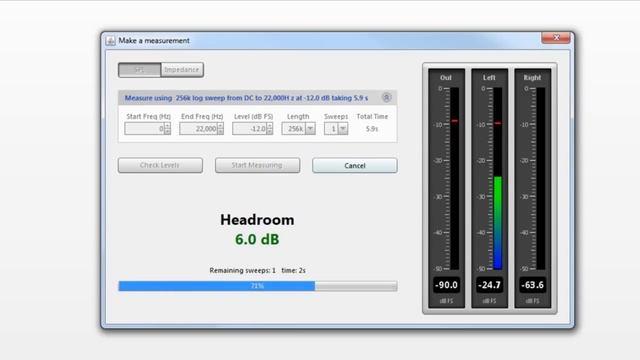640x360 pixels.
Task: Click the Check Levels button
Action: [160, 165]
